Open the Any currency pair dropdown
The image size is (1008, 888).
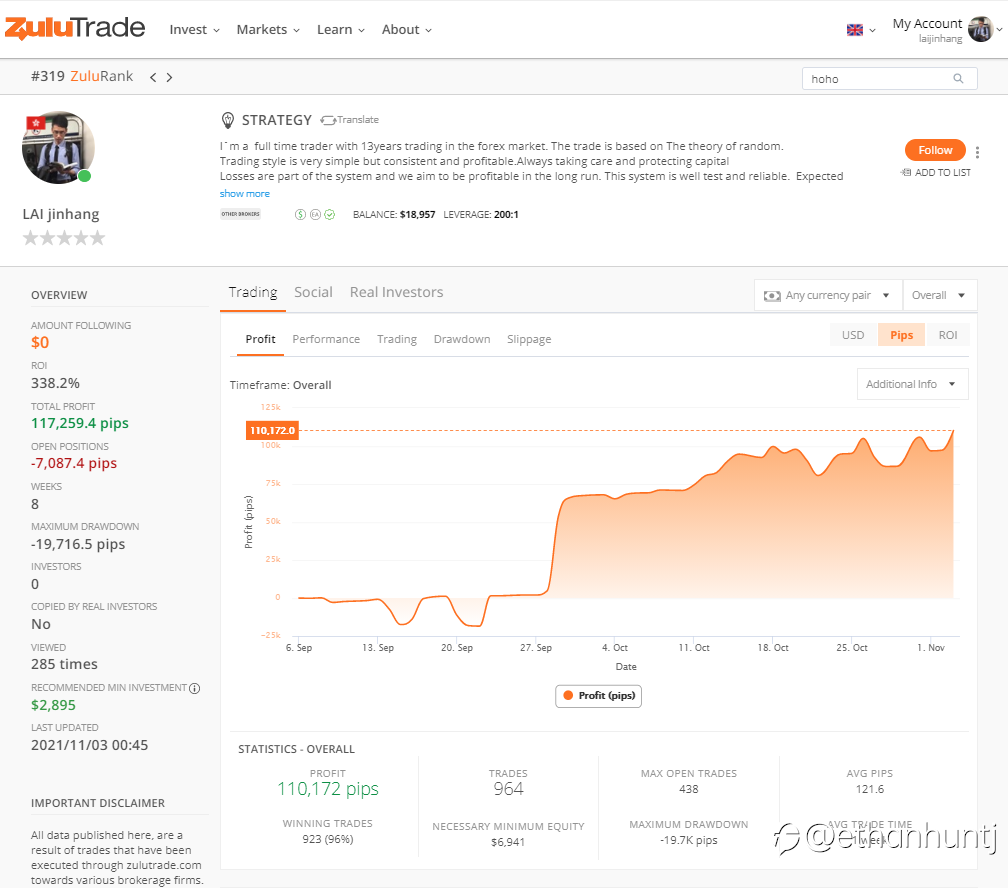tap(828, 295)
